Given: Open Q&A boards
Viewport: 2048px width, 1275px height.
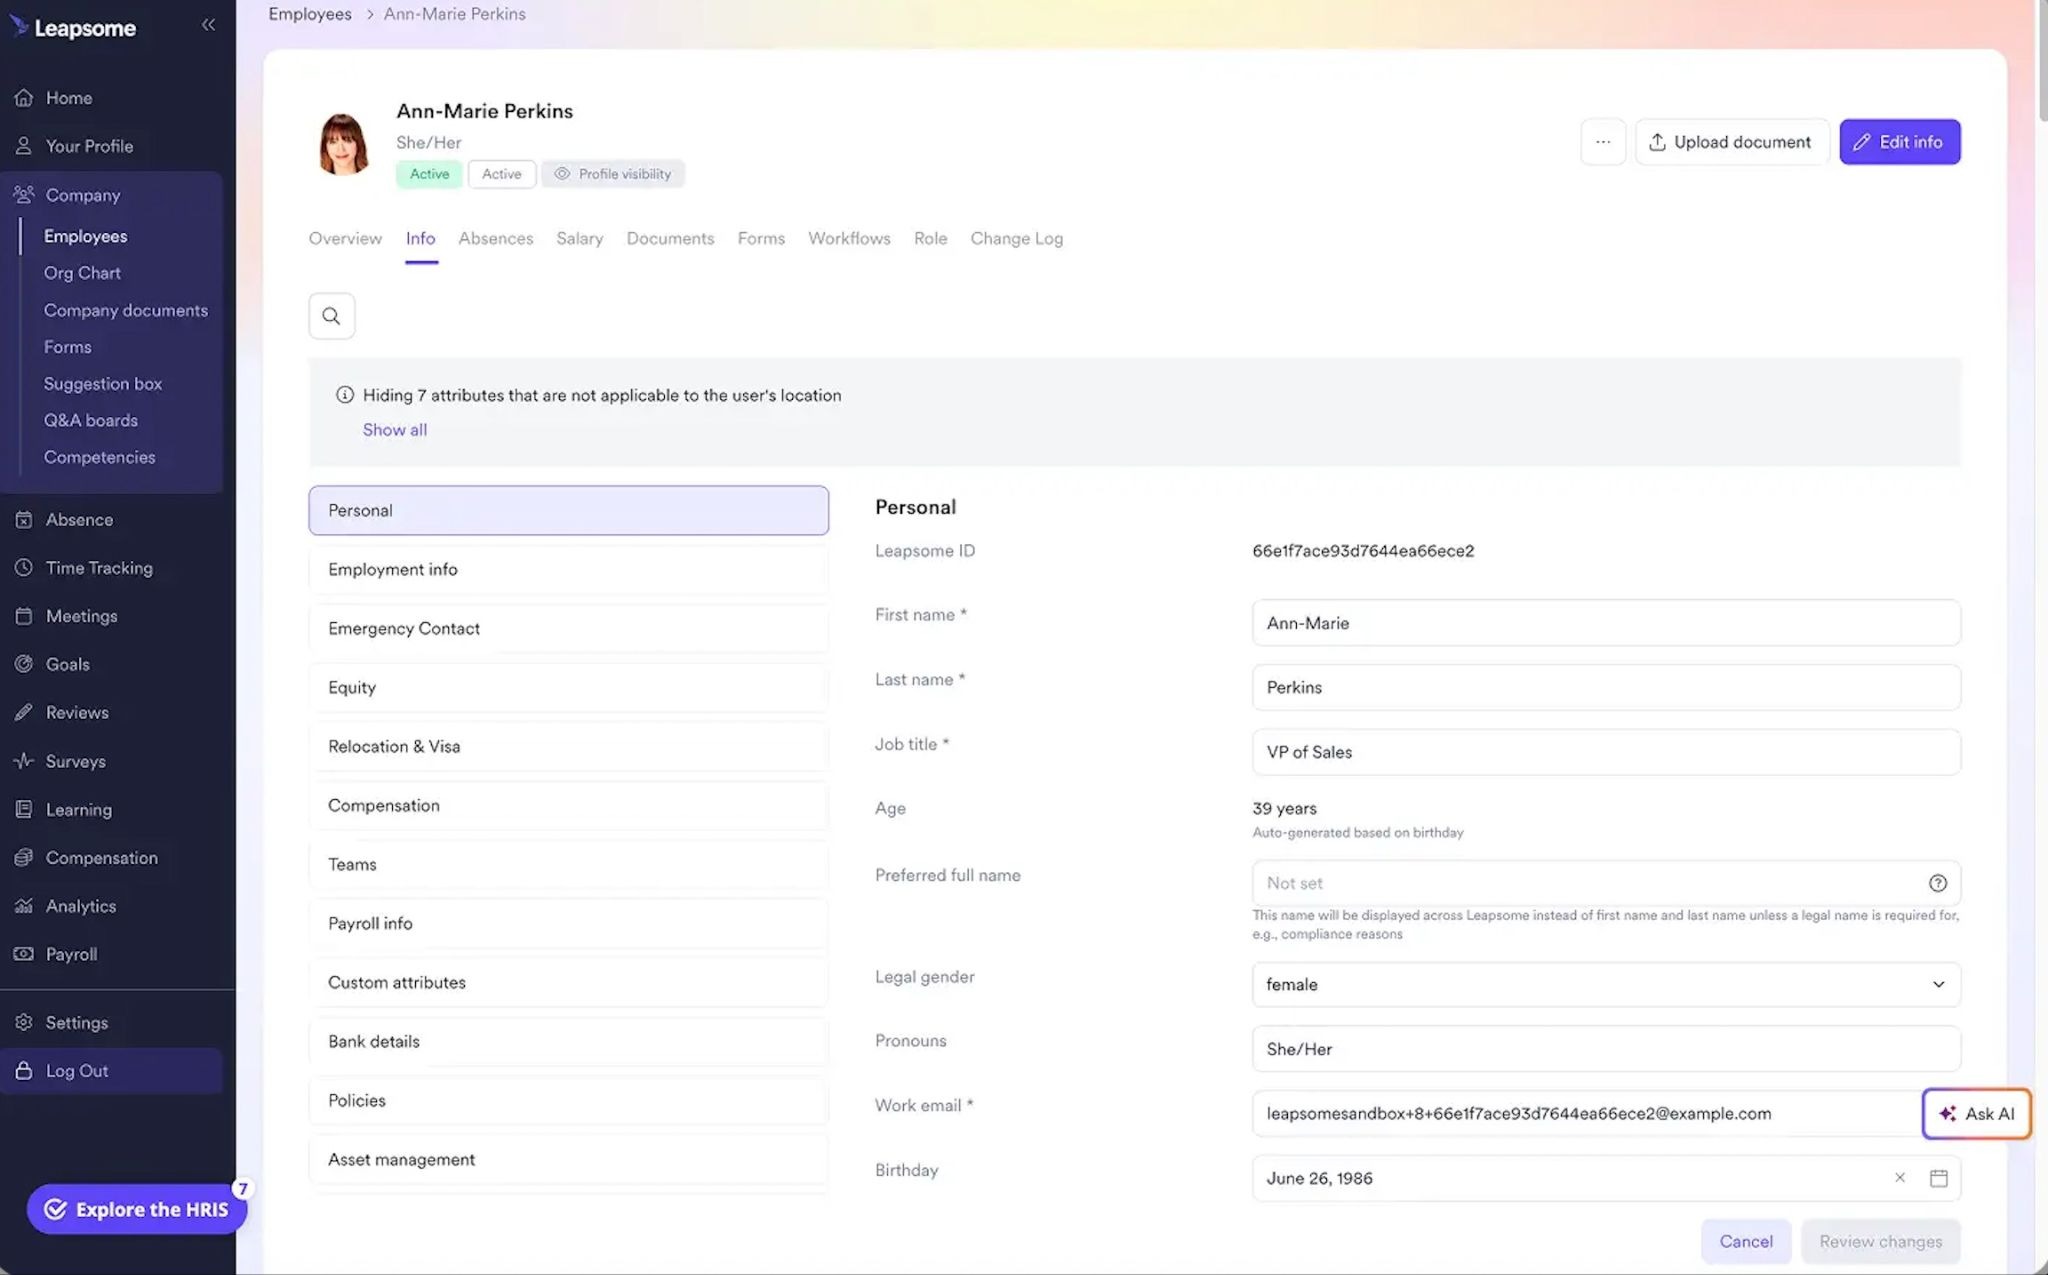Looking at the screenshot, I should click(x=90, y=421).
